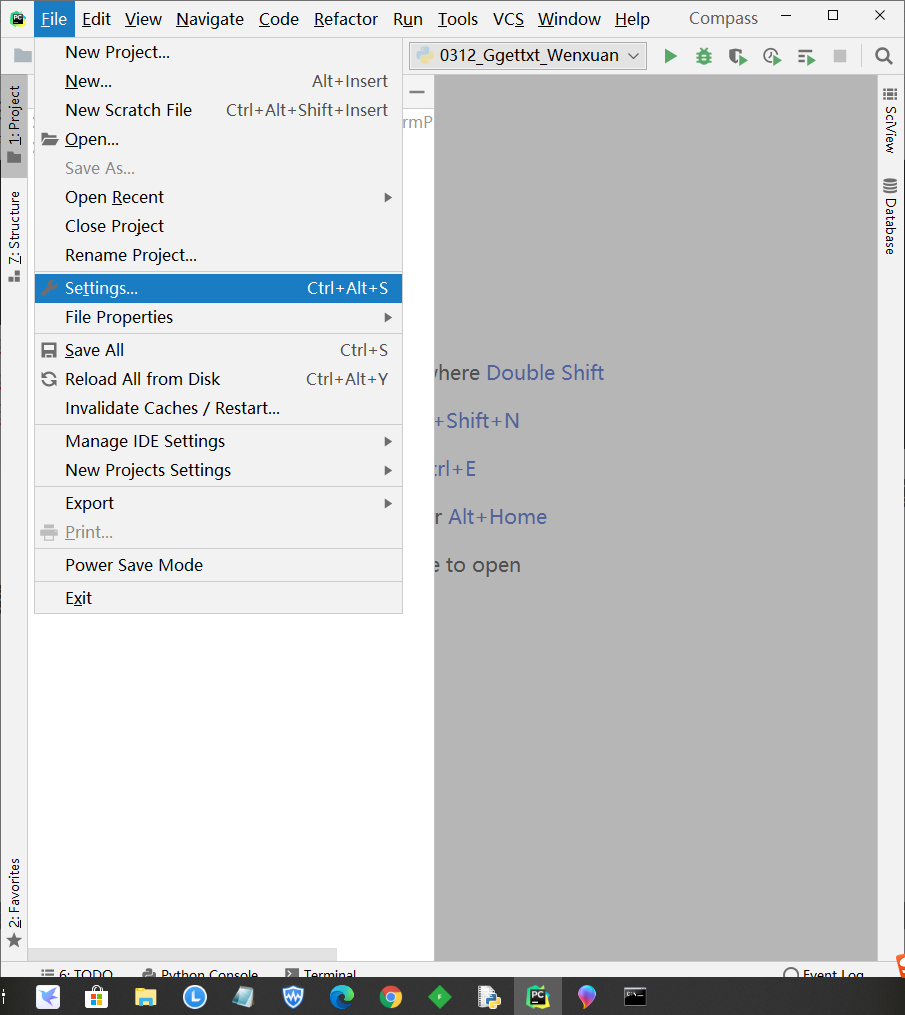Expand the Open Recent submenu

pos(218,197)
